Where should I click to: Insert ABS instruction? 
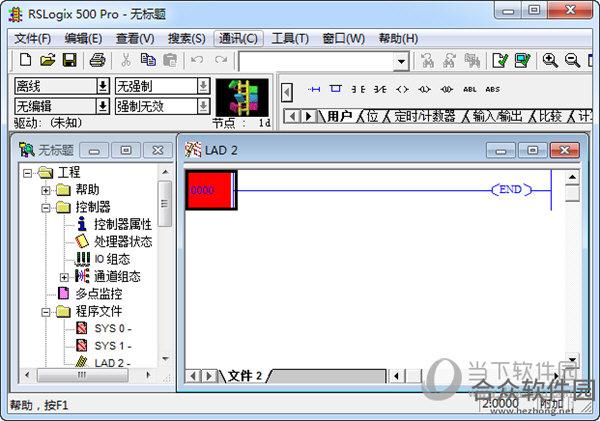point(492,89)
